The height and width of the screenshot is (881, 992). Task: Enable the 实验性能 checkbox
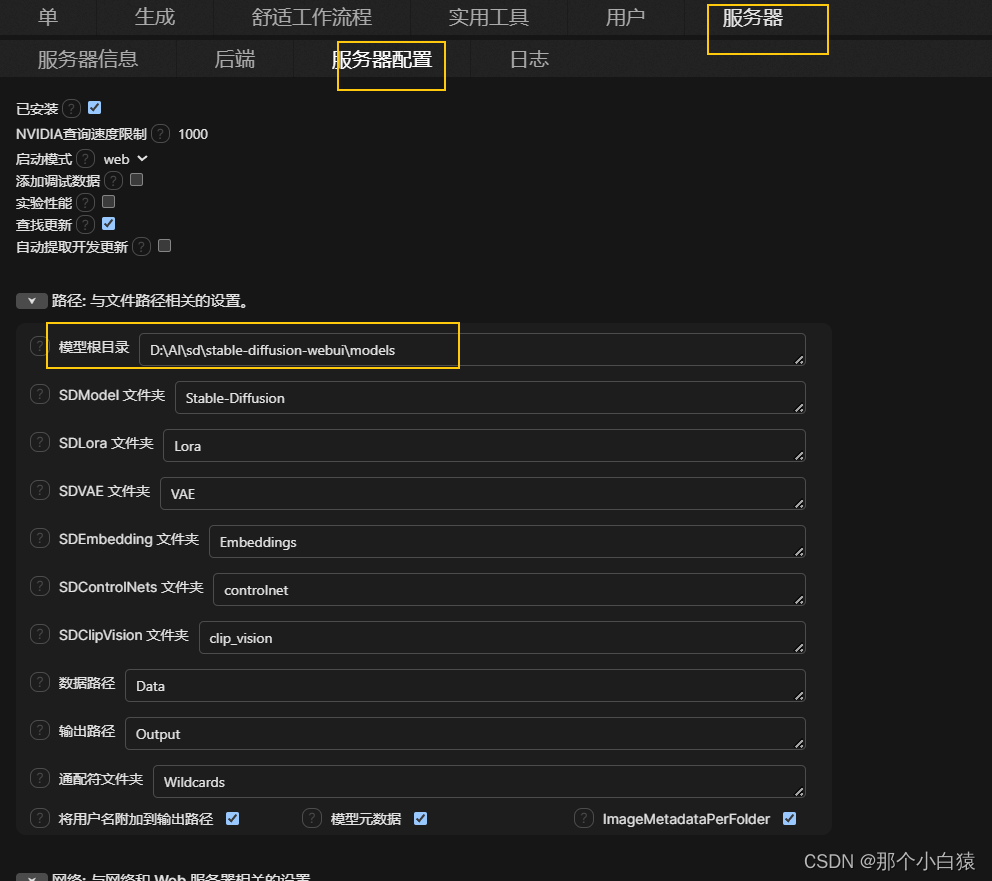pos(109,201)
